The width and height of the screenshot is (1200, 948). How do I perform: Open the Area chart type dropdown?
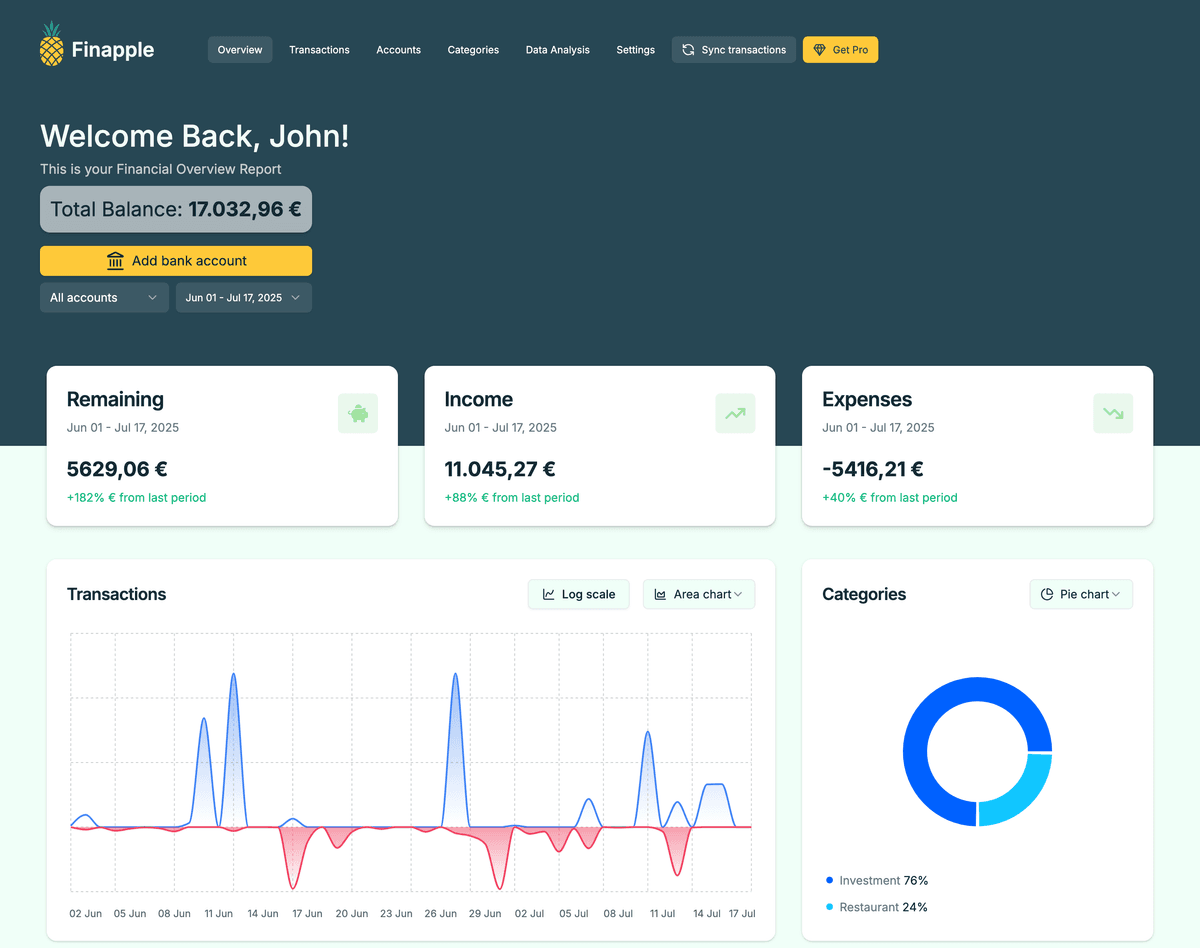click(x=698, y=593)
